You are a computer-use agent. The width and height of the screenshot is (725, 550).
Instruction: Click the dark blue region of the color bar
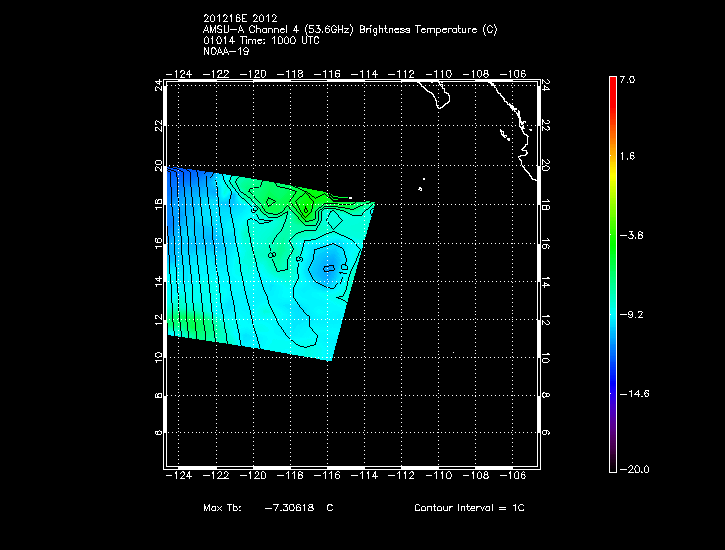[612, 400]
